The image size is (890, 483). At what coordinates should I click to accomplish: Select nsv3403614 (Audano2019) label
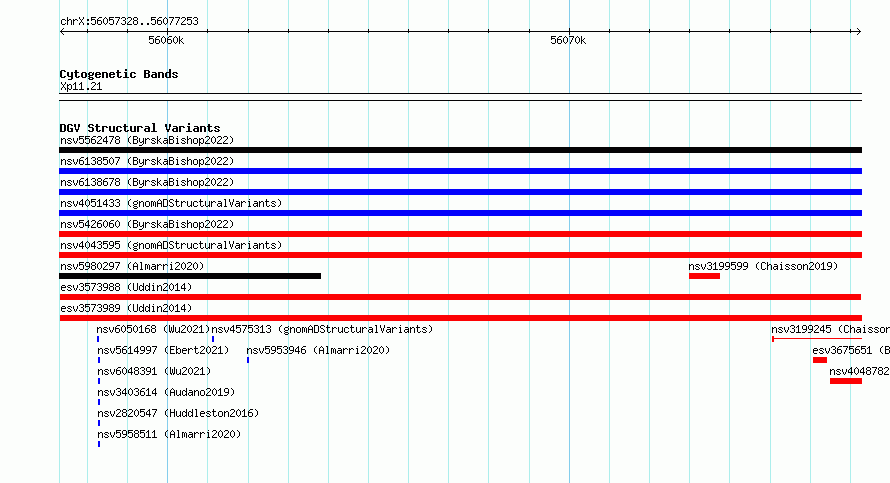coord(166,392)
